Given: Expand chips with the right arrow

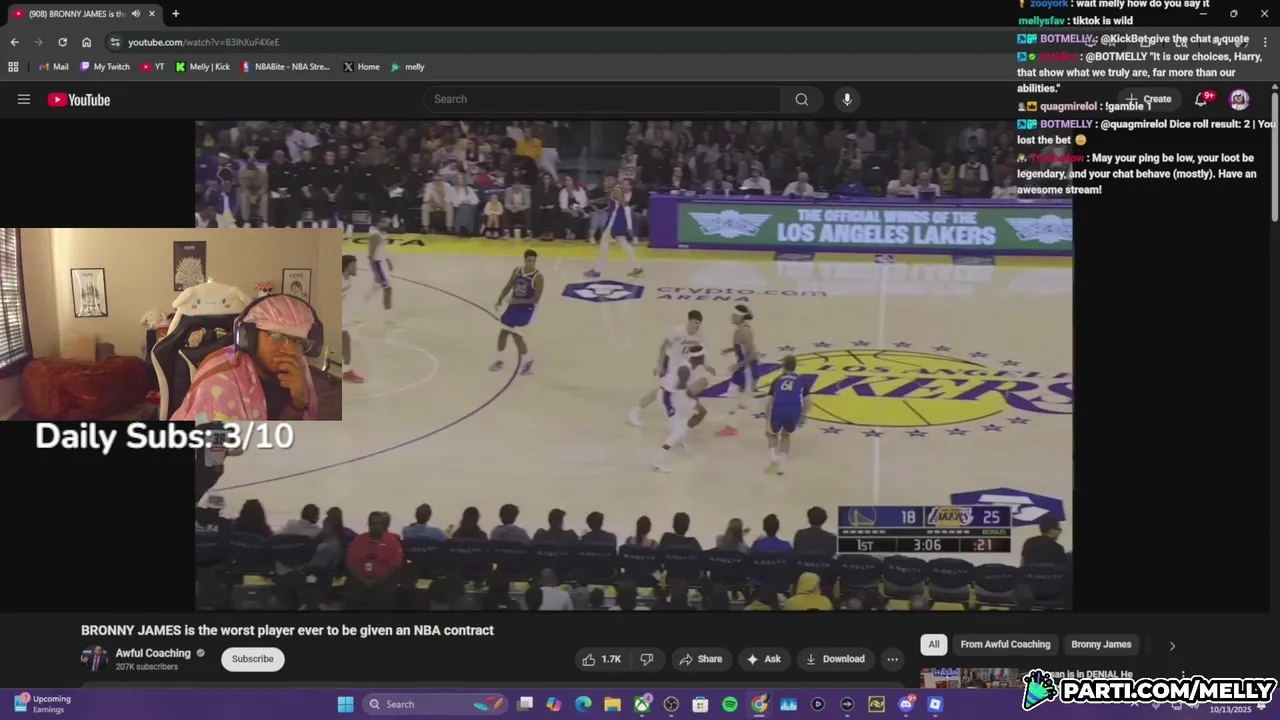Looking at the screenshot, I should coord(1172,645).
